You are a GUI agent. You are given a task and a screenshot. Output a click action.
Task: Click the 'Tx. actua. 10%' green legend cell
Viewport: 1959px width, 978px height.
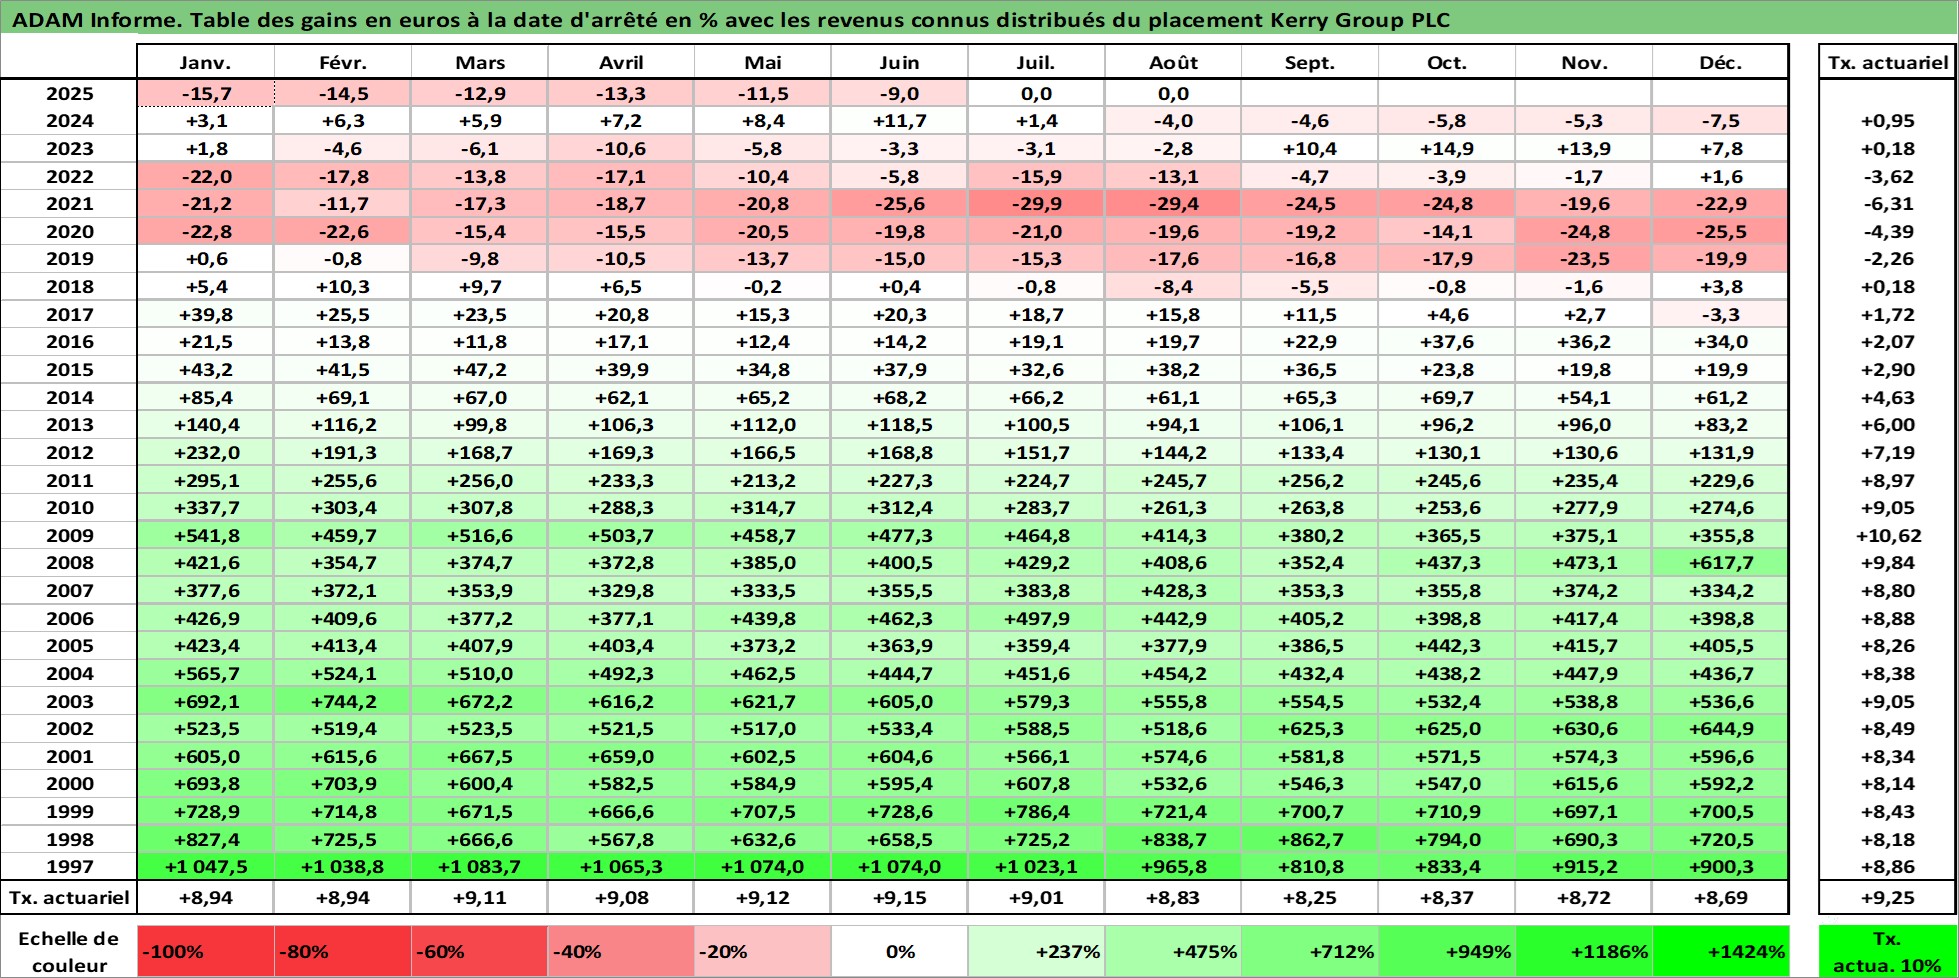point(1887,951)
